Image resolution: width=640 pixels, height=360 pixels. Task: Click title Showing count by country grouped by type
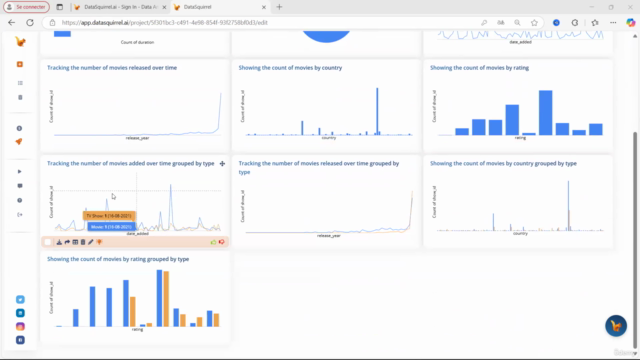pos(503,164)
